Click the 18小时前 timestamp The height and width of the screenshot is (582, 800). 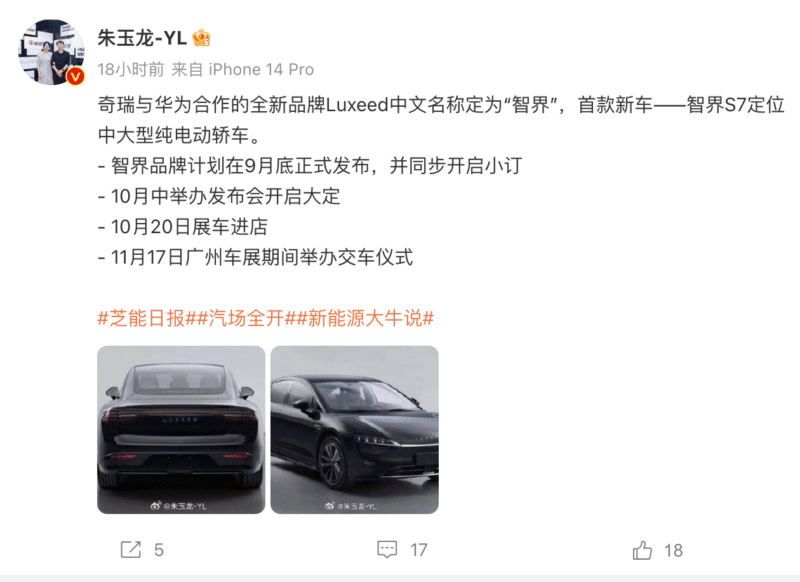click(131, 69)
